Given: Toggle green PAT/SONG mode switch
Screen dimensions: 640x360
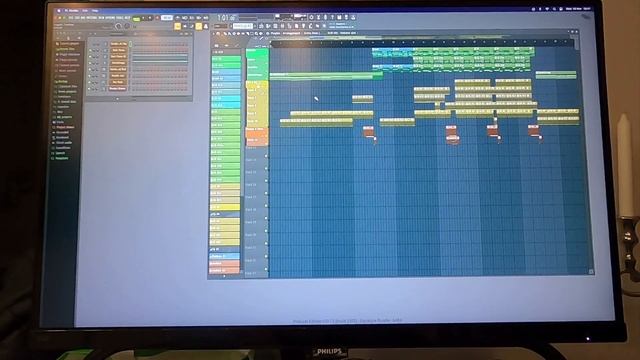Looking at the screenshot, I should tap(136, 19).
